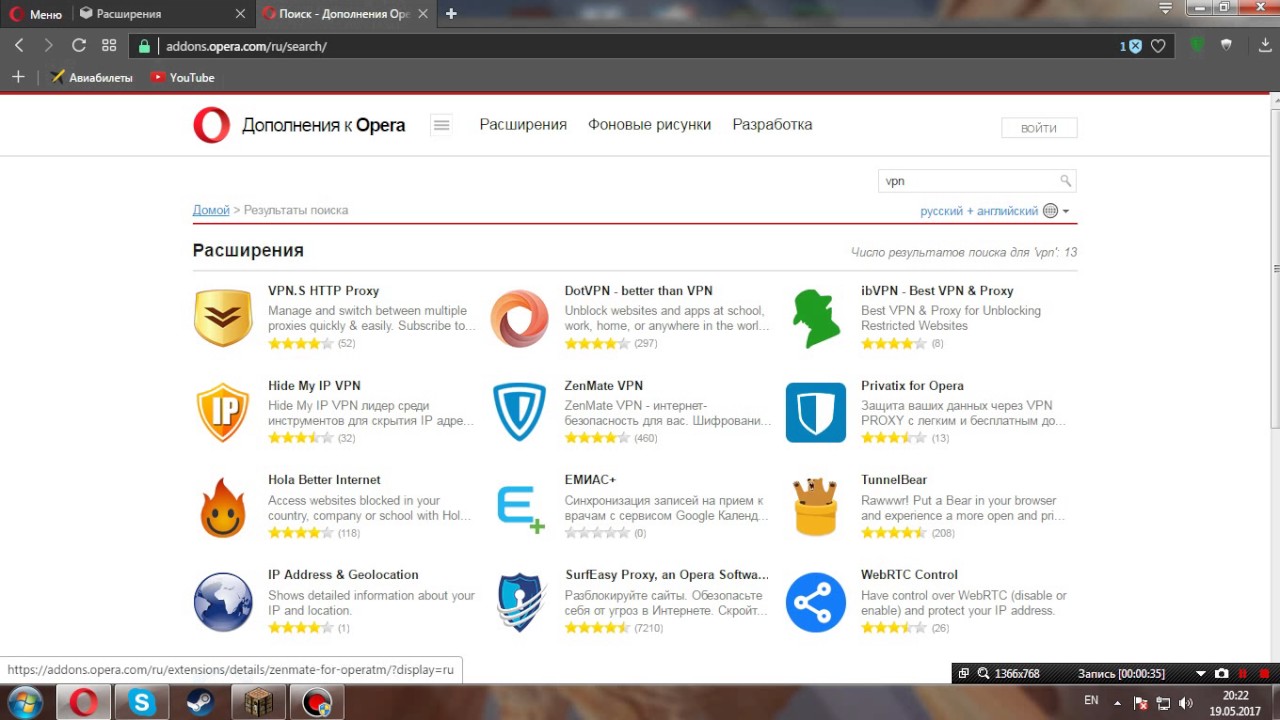Open the YouTube bookmark
Screen dimensions: 1280x720
[x=183, y=77]
